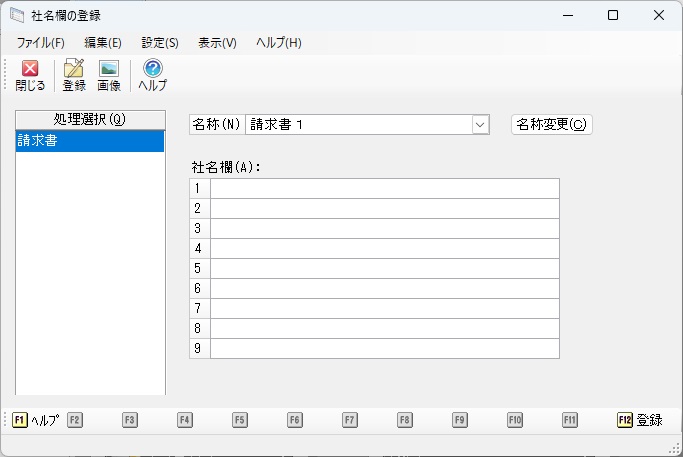
Task: Maximize the 社名欄の登録 window
Action: [x=613, y=15]
